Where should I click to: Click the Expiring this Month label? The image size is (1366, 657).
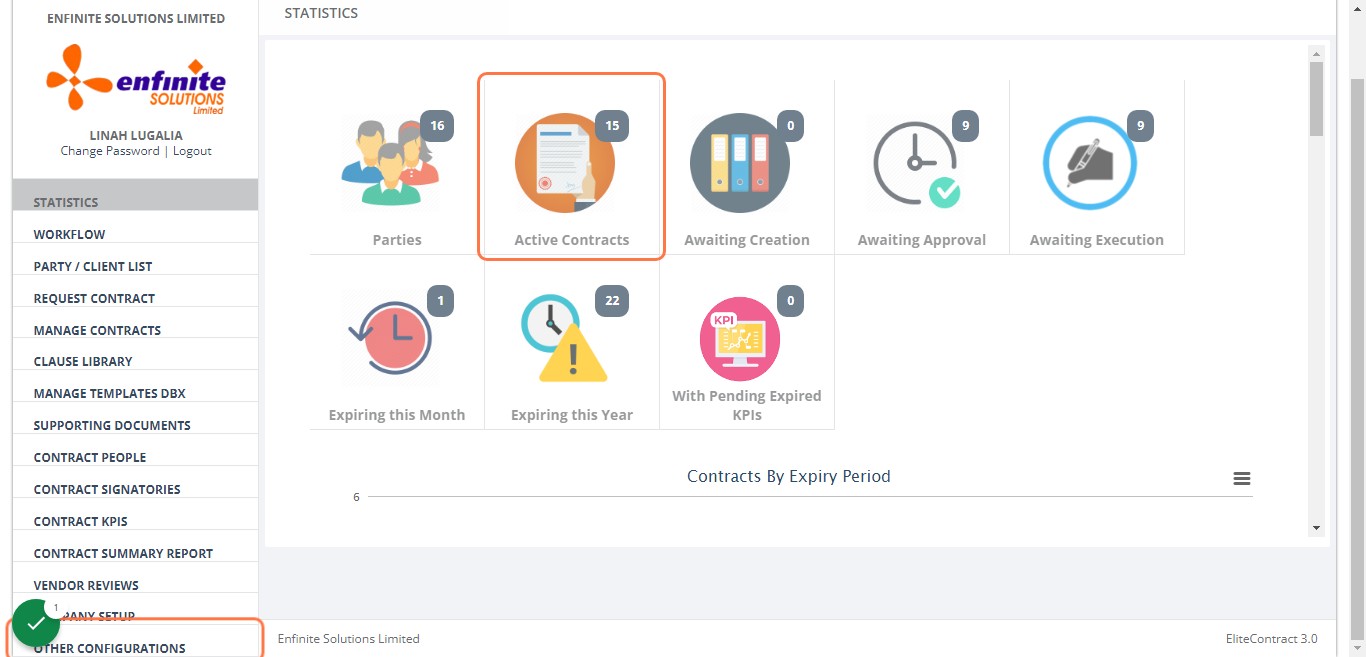pos(397,415)
